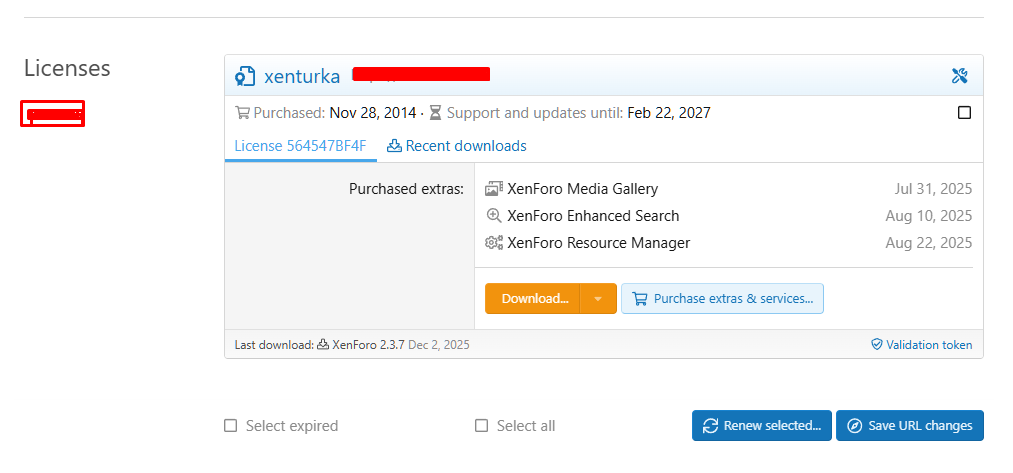The height and width of the screenshot is (473, 1013).
Task: Click the XenForo Media Gallery icon
Action: click(x=494, y=189)
